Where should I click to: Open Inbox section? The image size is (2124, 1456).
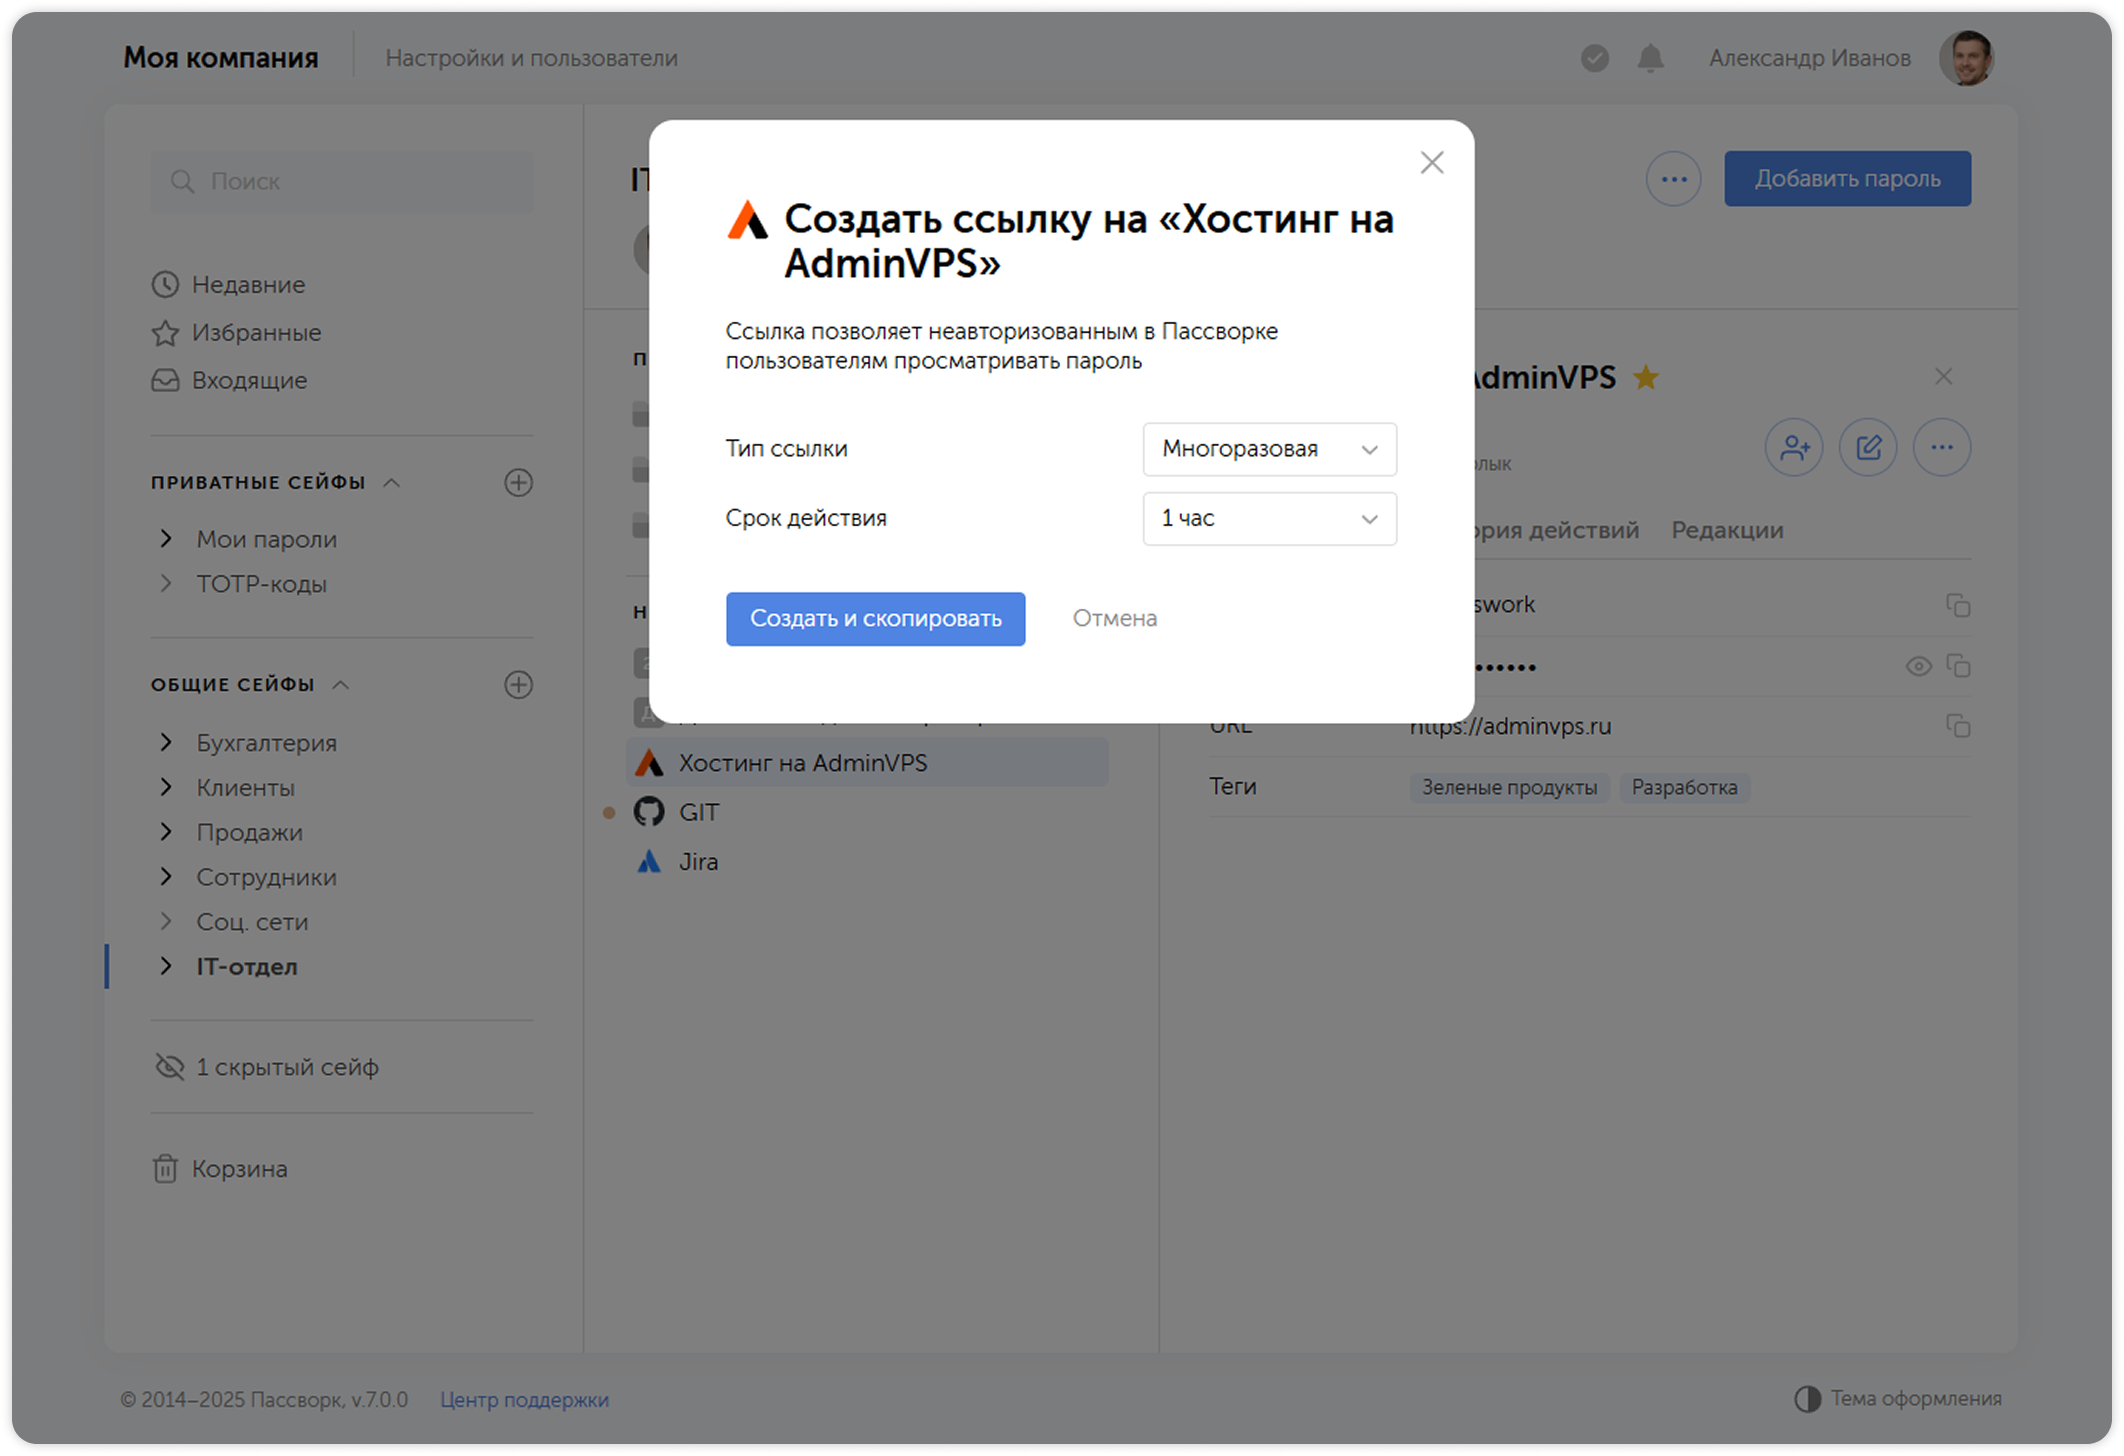pyautogui.click(x=229, y=380)
